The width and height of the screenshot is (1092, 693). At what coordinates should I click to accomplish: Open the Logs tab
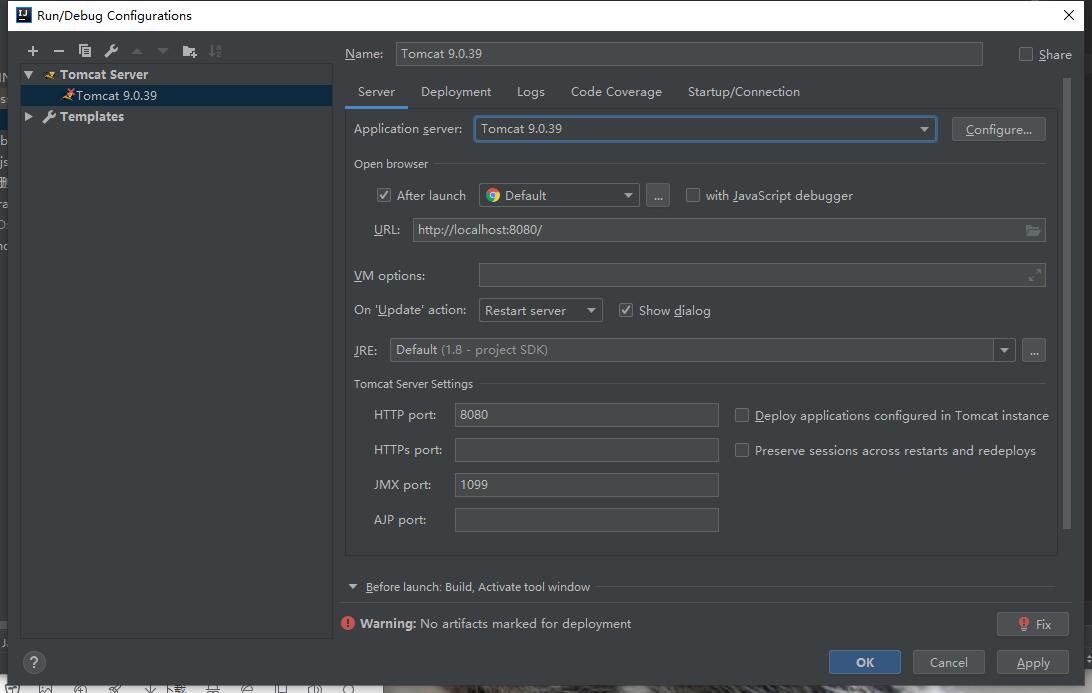(x=531, y=92)
